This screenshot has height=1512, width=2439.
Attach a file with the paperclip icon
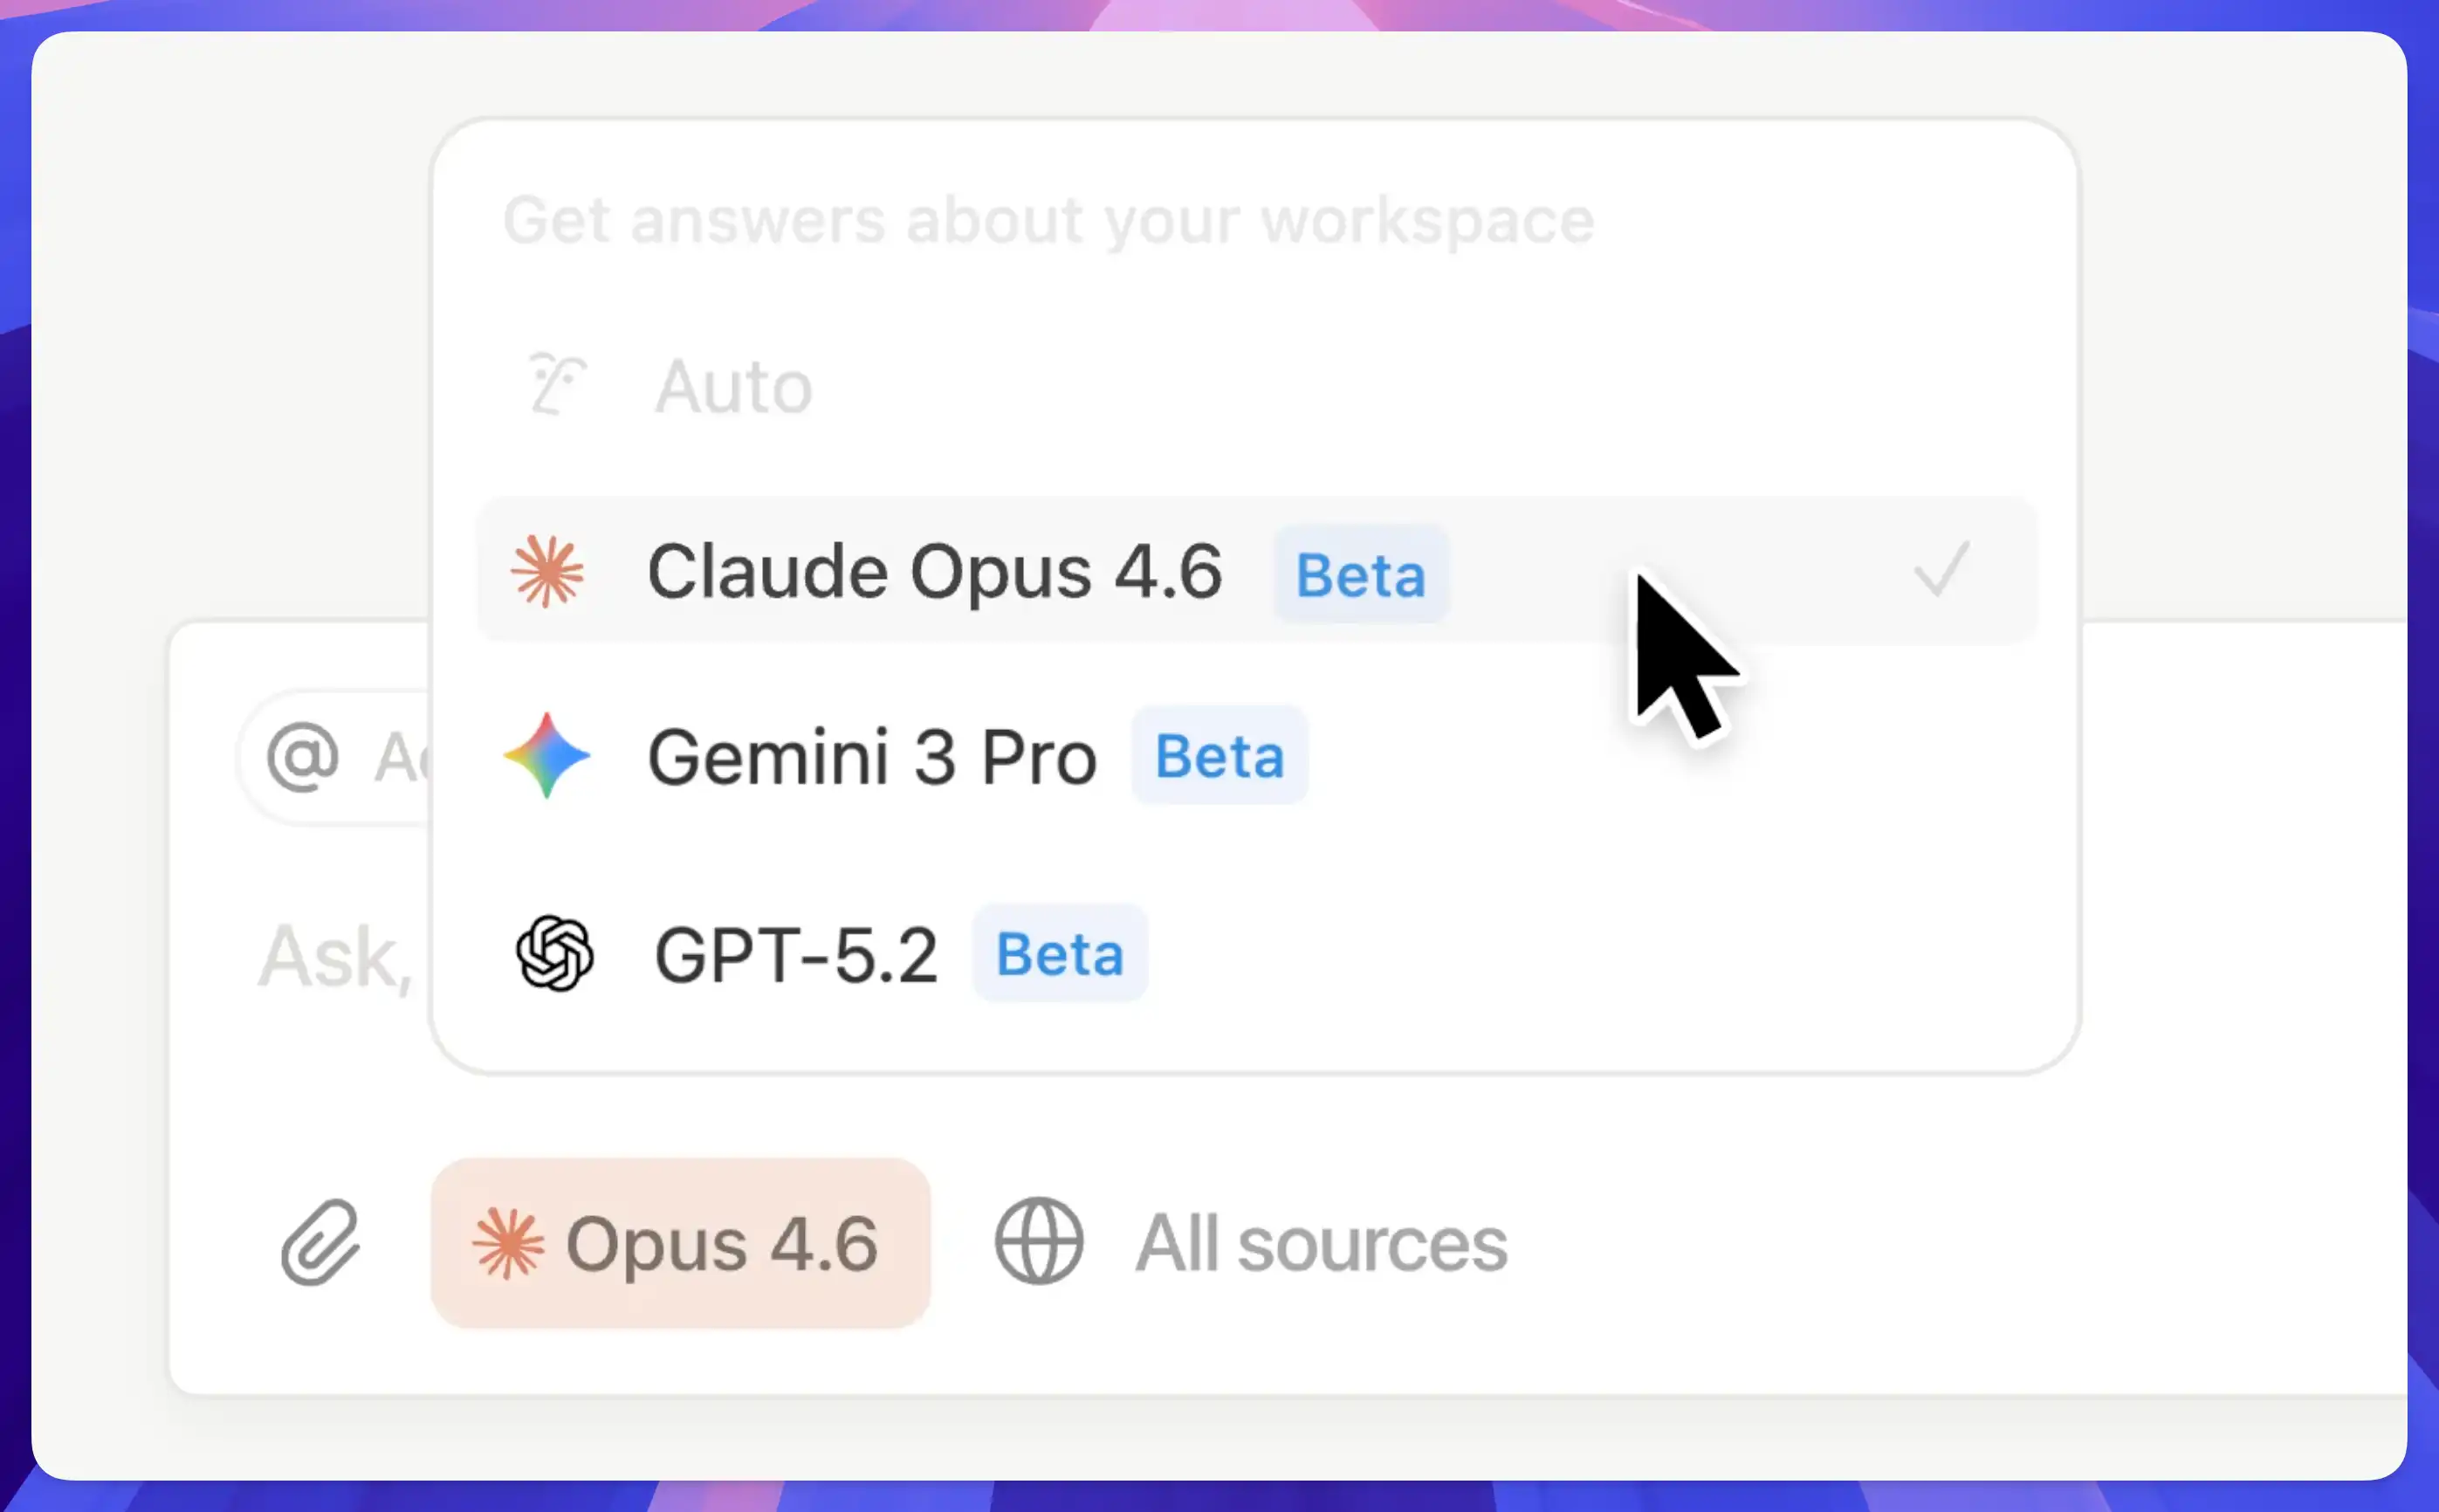320,1243
